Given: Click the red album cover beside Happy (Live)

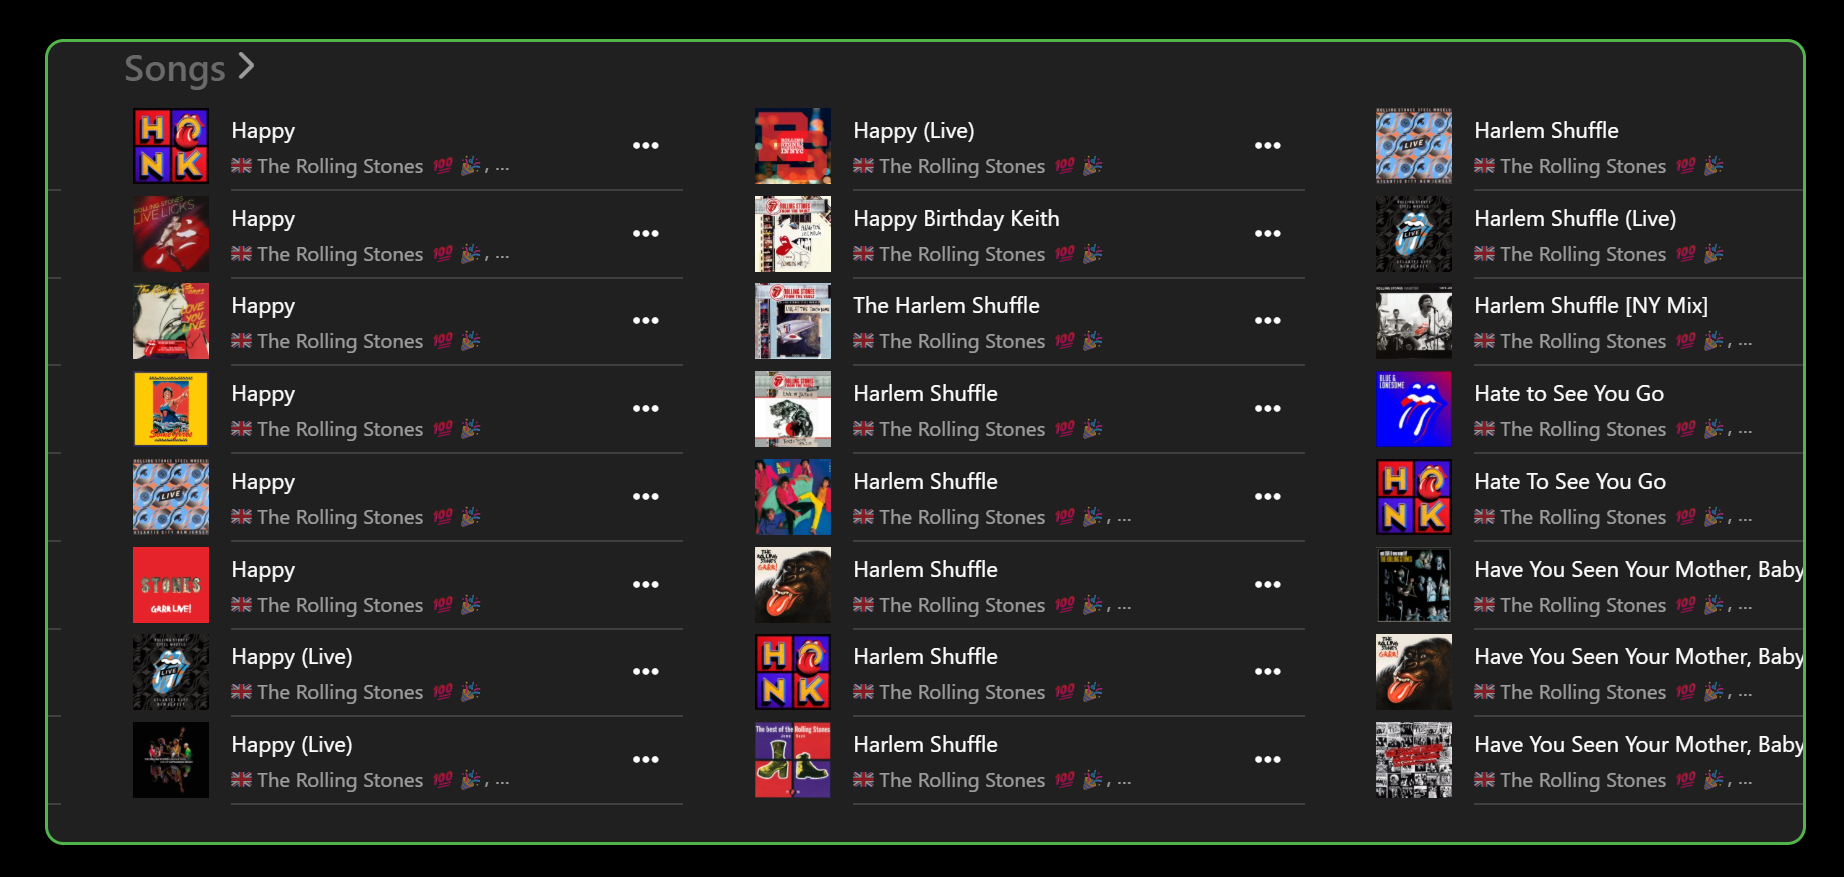Looking at the screenshot, I should pyautogui.click(x=793, y=146).
